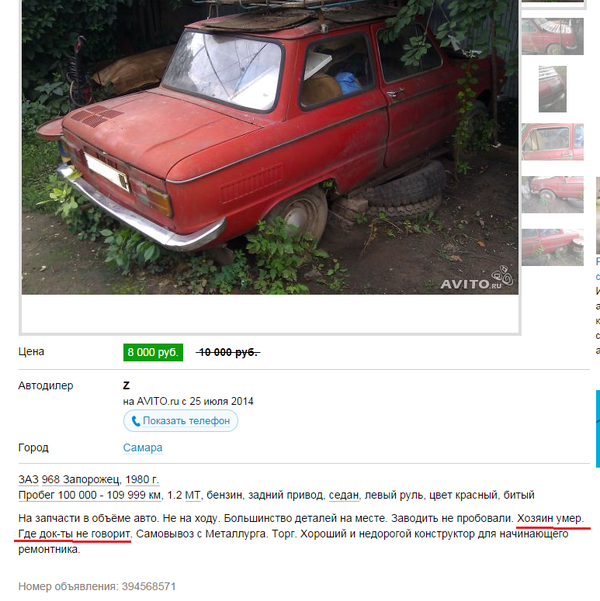Image resolution: width=600 pixels, height=601 pixels.
Task: Select the first red car side thumbnail
Action: tap(552, 36)
